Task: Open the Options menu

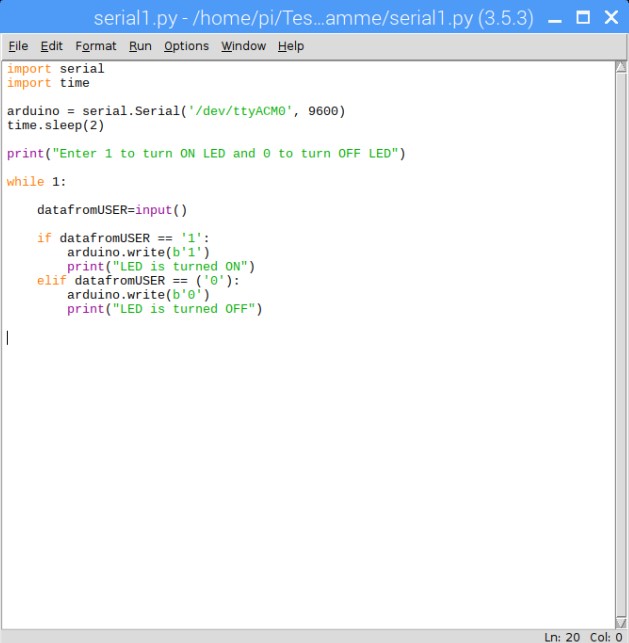Action: pyautogui.click(x=187, y=46)
